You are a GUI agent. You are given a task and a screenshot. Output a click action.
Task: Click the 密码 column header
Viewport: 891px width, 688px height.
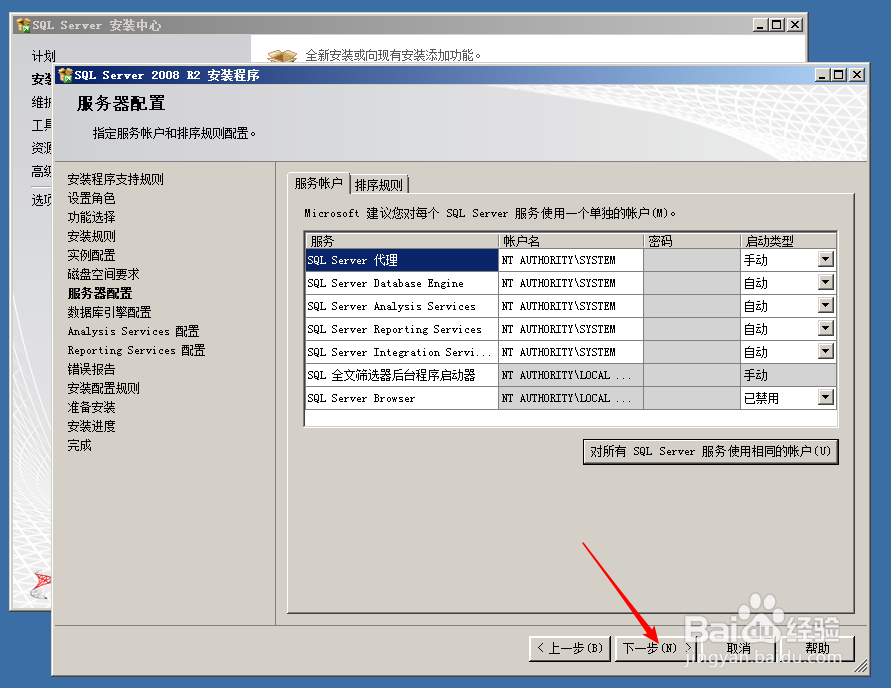tap(692, 241)
